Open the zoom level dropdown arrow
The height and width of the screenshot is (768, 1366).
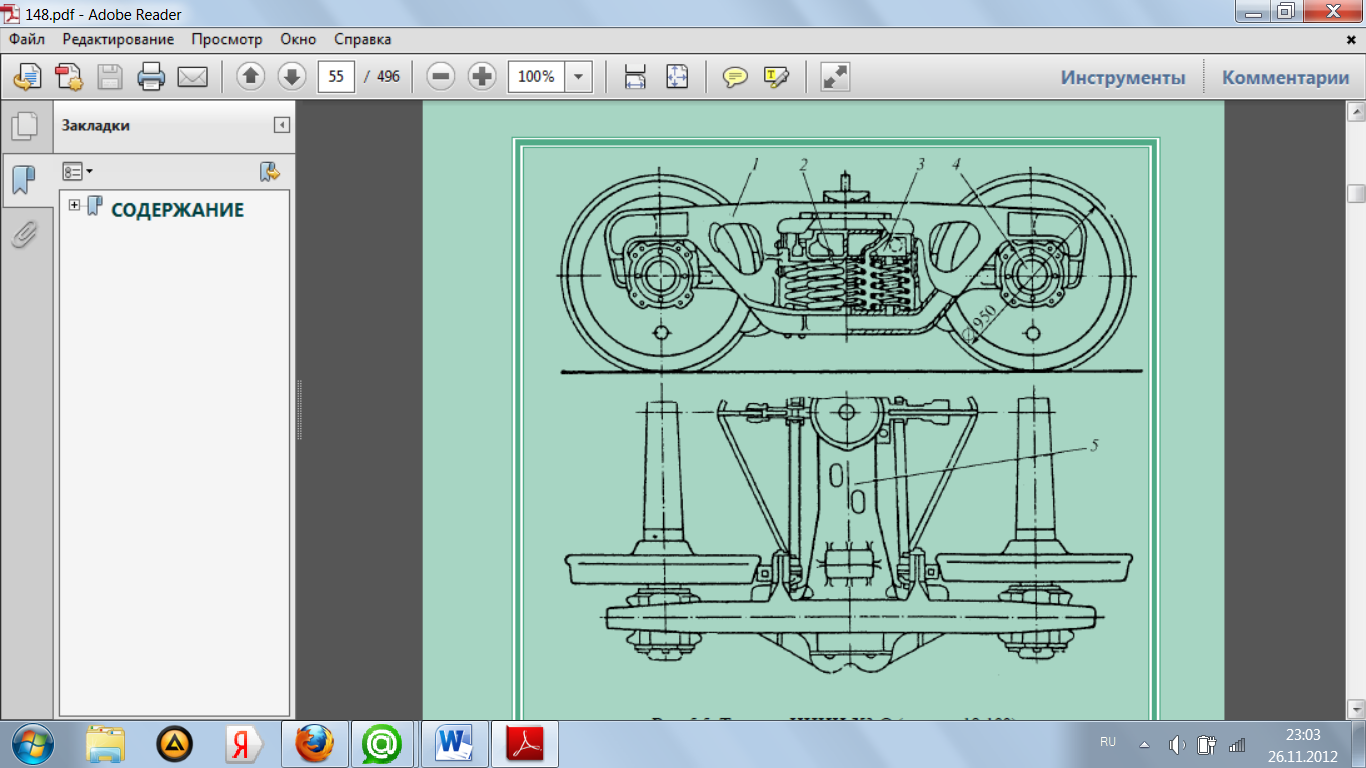click(x=578, y=77)
